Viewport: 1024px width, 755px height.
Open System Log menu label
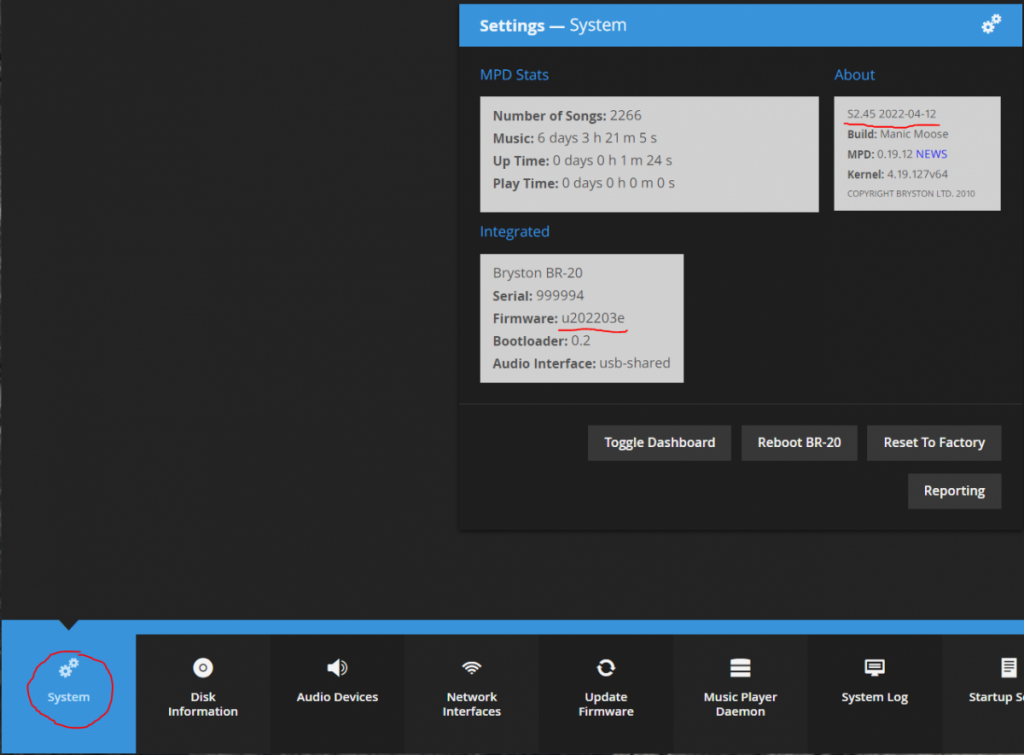[x=874, y=697]
